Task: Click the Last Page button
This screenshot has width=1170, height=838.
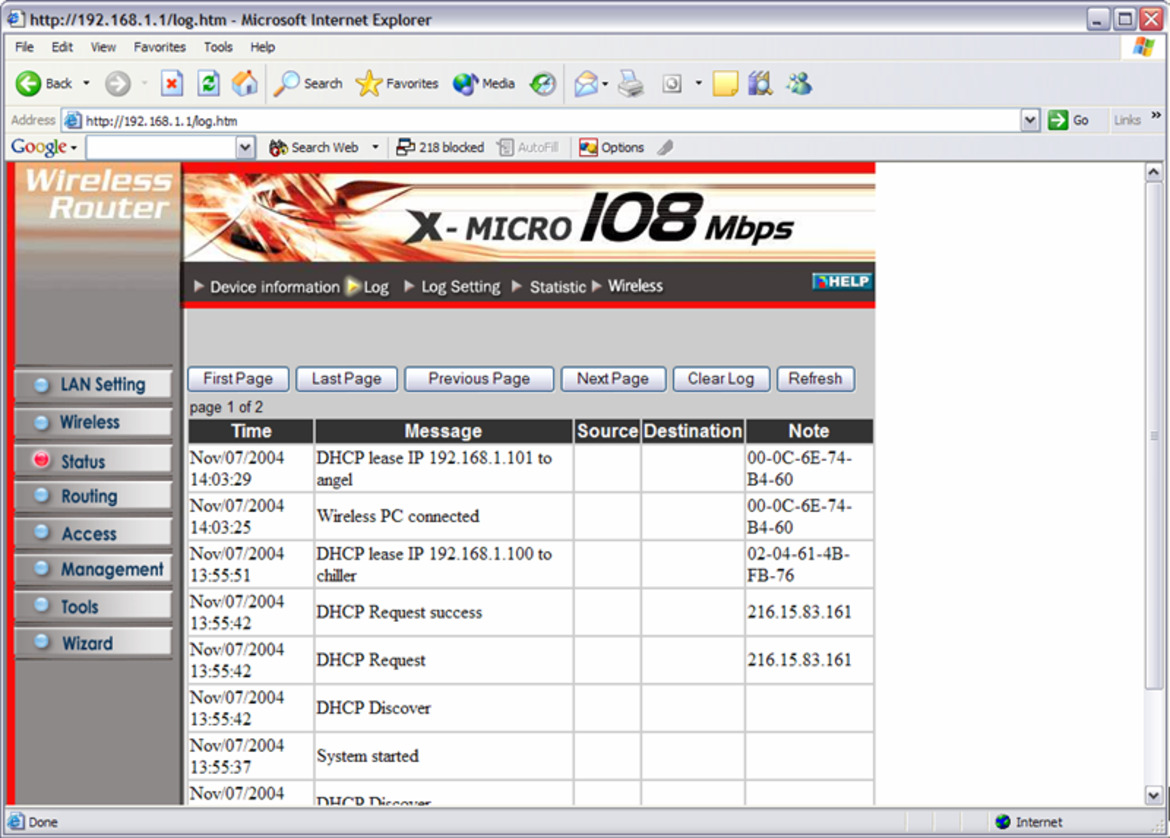Action: [x=346, y=379]
